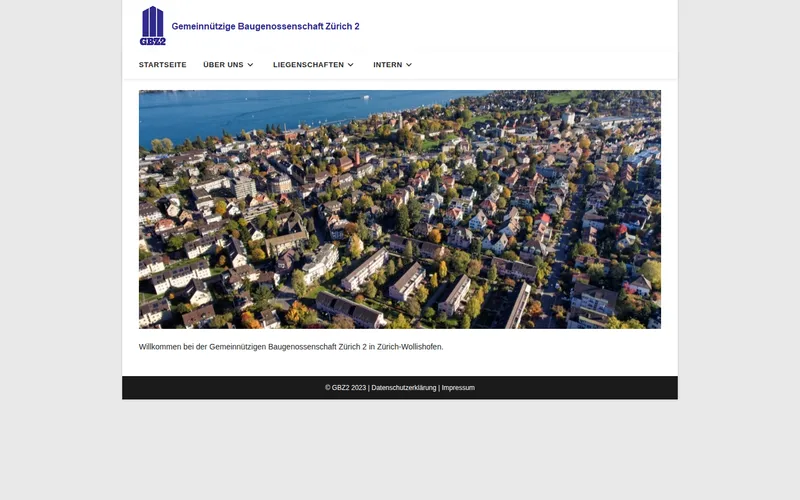Click the © GBZ2 2023 copyright text
Screen dimensions: 800x500
pyautogui.click(x=345, y=388)
